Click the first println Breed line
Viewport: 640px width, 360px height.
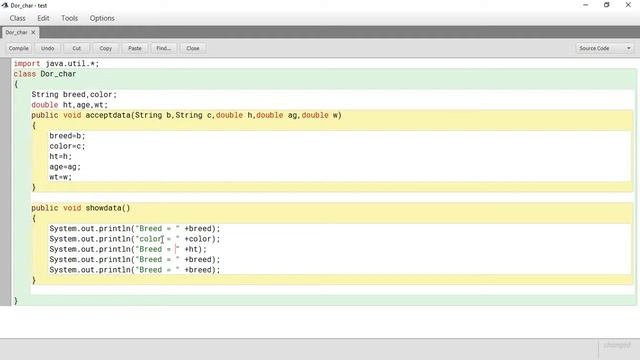[135, 229]
